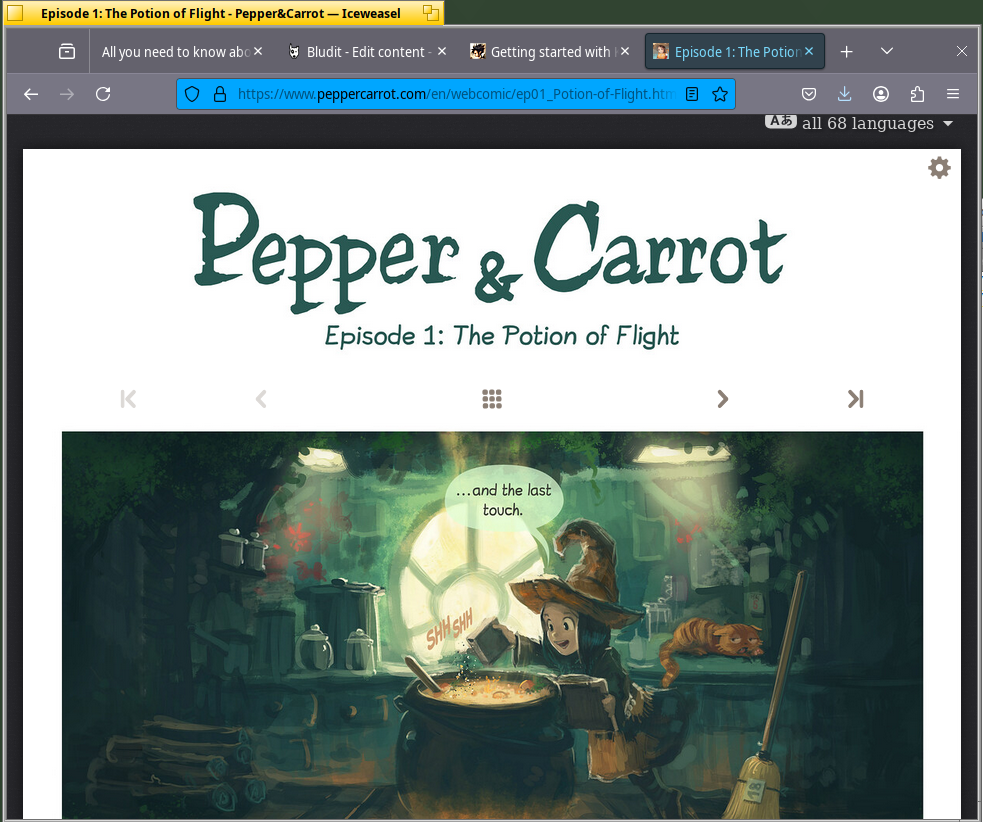This screenshot has height=822, width=983.
Task: Close the Iceweasel browser window
Action: 962,51
